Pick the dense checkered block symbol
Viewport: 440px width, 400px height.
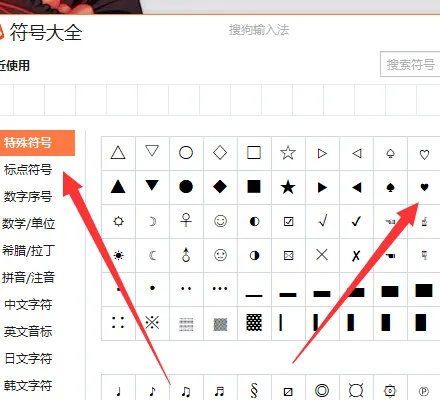[x=254, y=323]
